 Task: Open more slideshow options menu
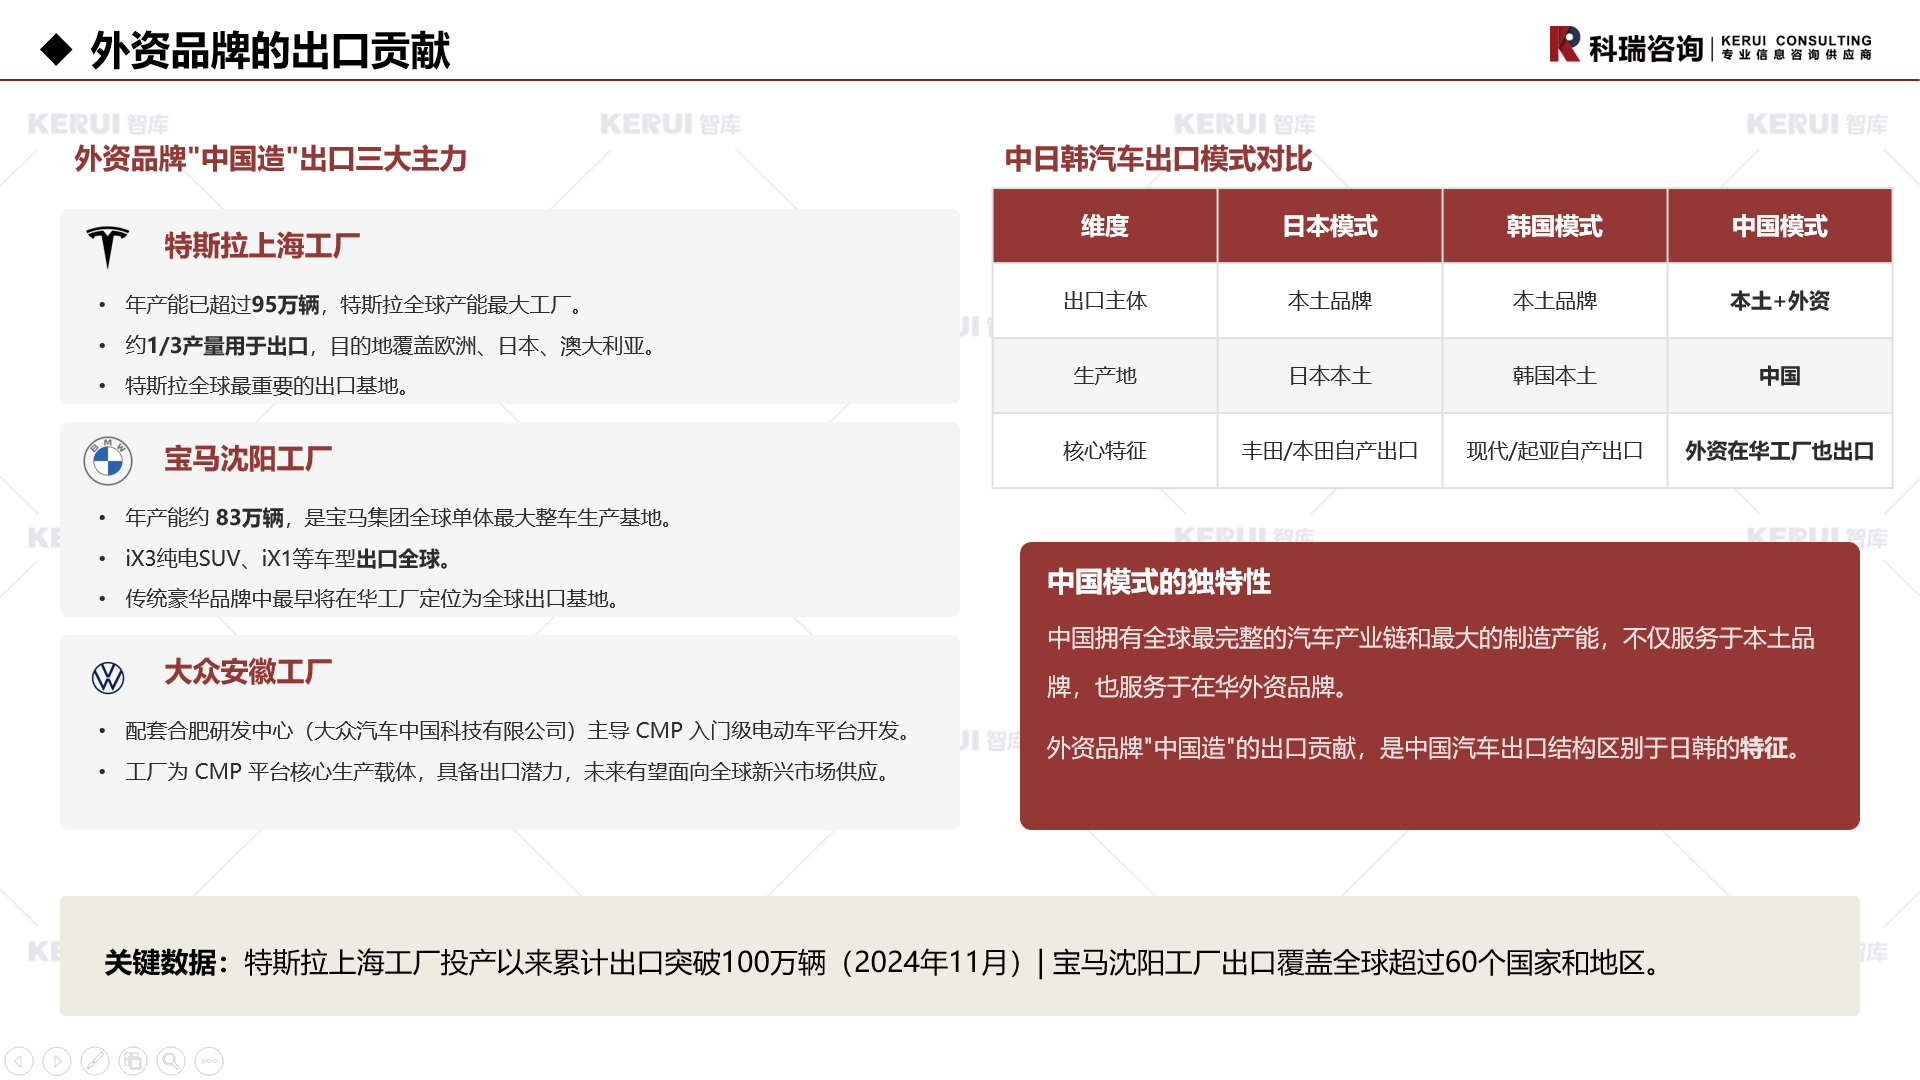209,1060
